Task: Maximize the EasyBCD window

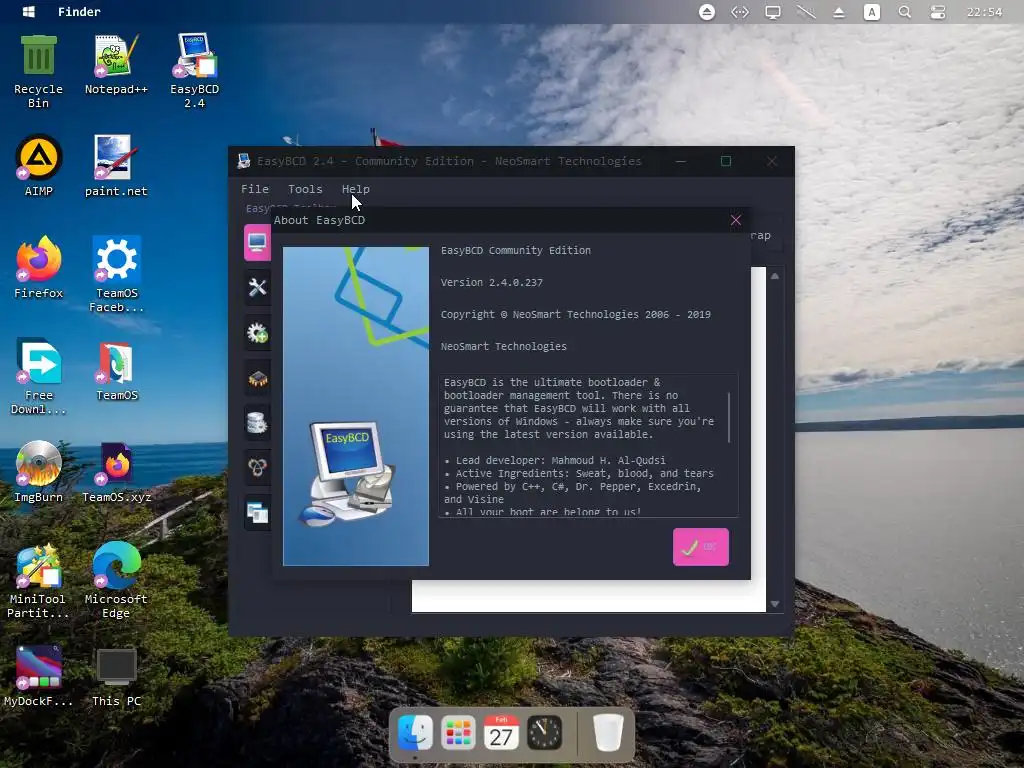Action: tap(726, 161)
